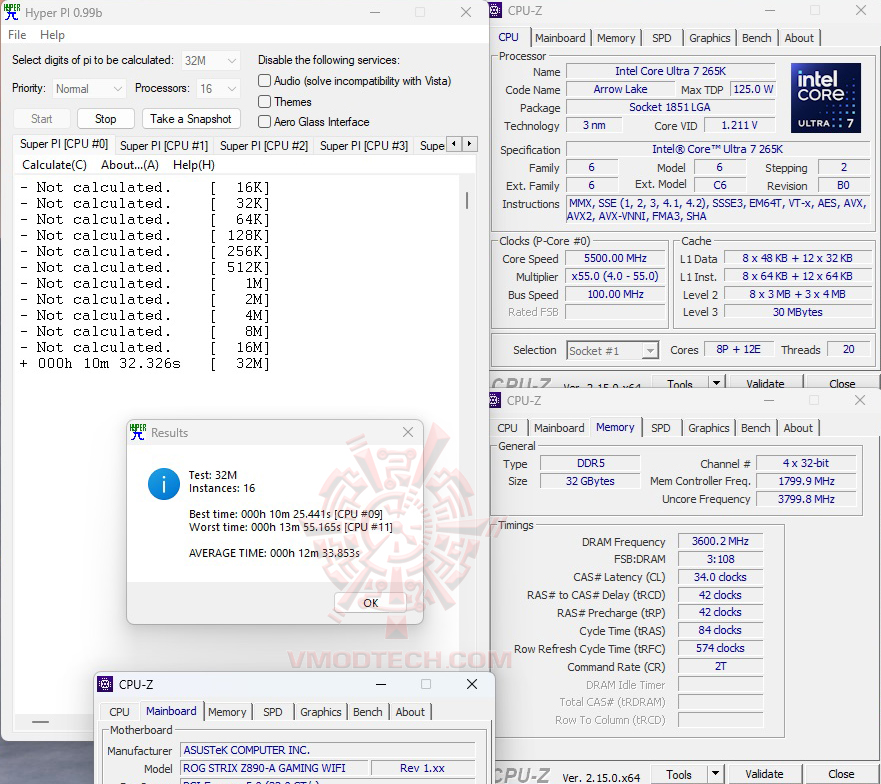Screen dimensions: 881x784
Task: Click the CPU-Z icon on the Memory window
Action: 494,400
